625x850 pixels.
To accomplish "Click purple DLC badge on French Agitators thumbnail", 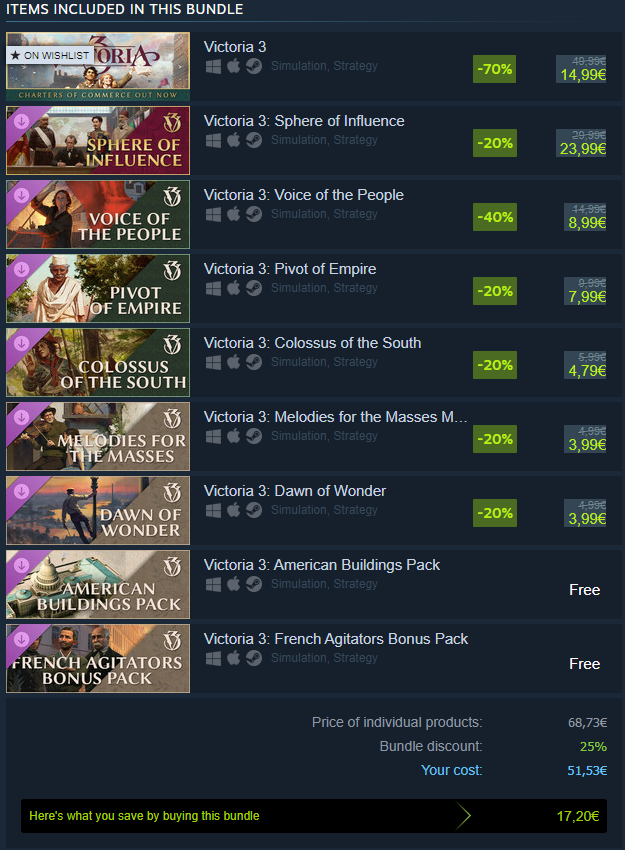I will pyautogui.click(x=22, y=639).
